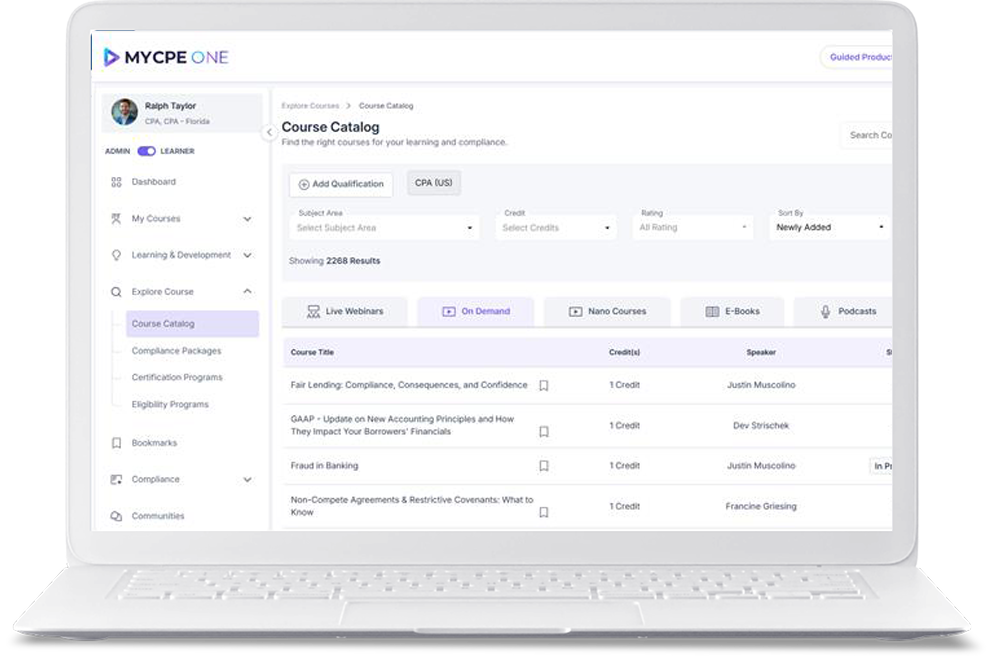Click Justin Muscolino in Fraud in Banking row
This screenshot has height=660, width=992.
pos(761,466)
